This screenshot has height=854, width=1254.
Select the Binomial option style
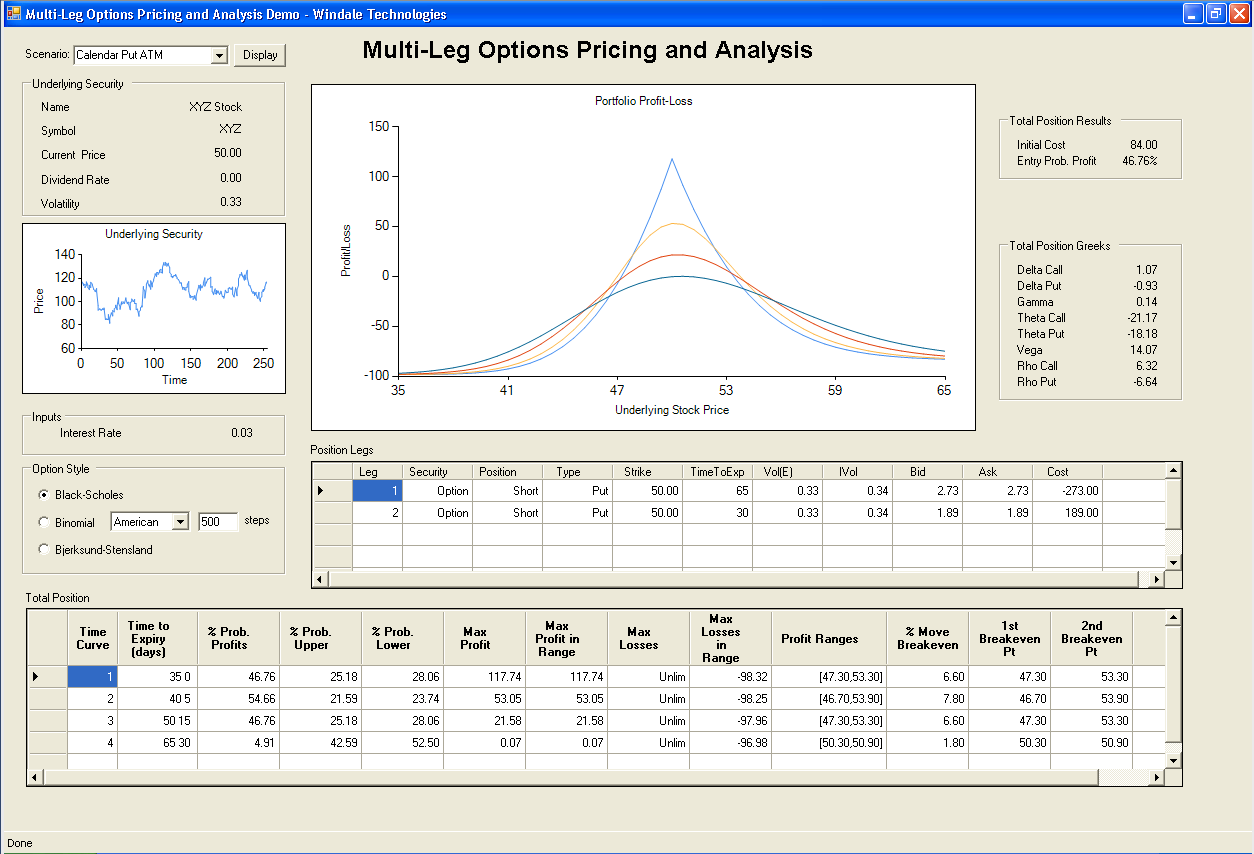point(43,522)
